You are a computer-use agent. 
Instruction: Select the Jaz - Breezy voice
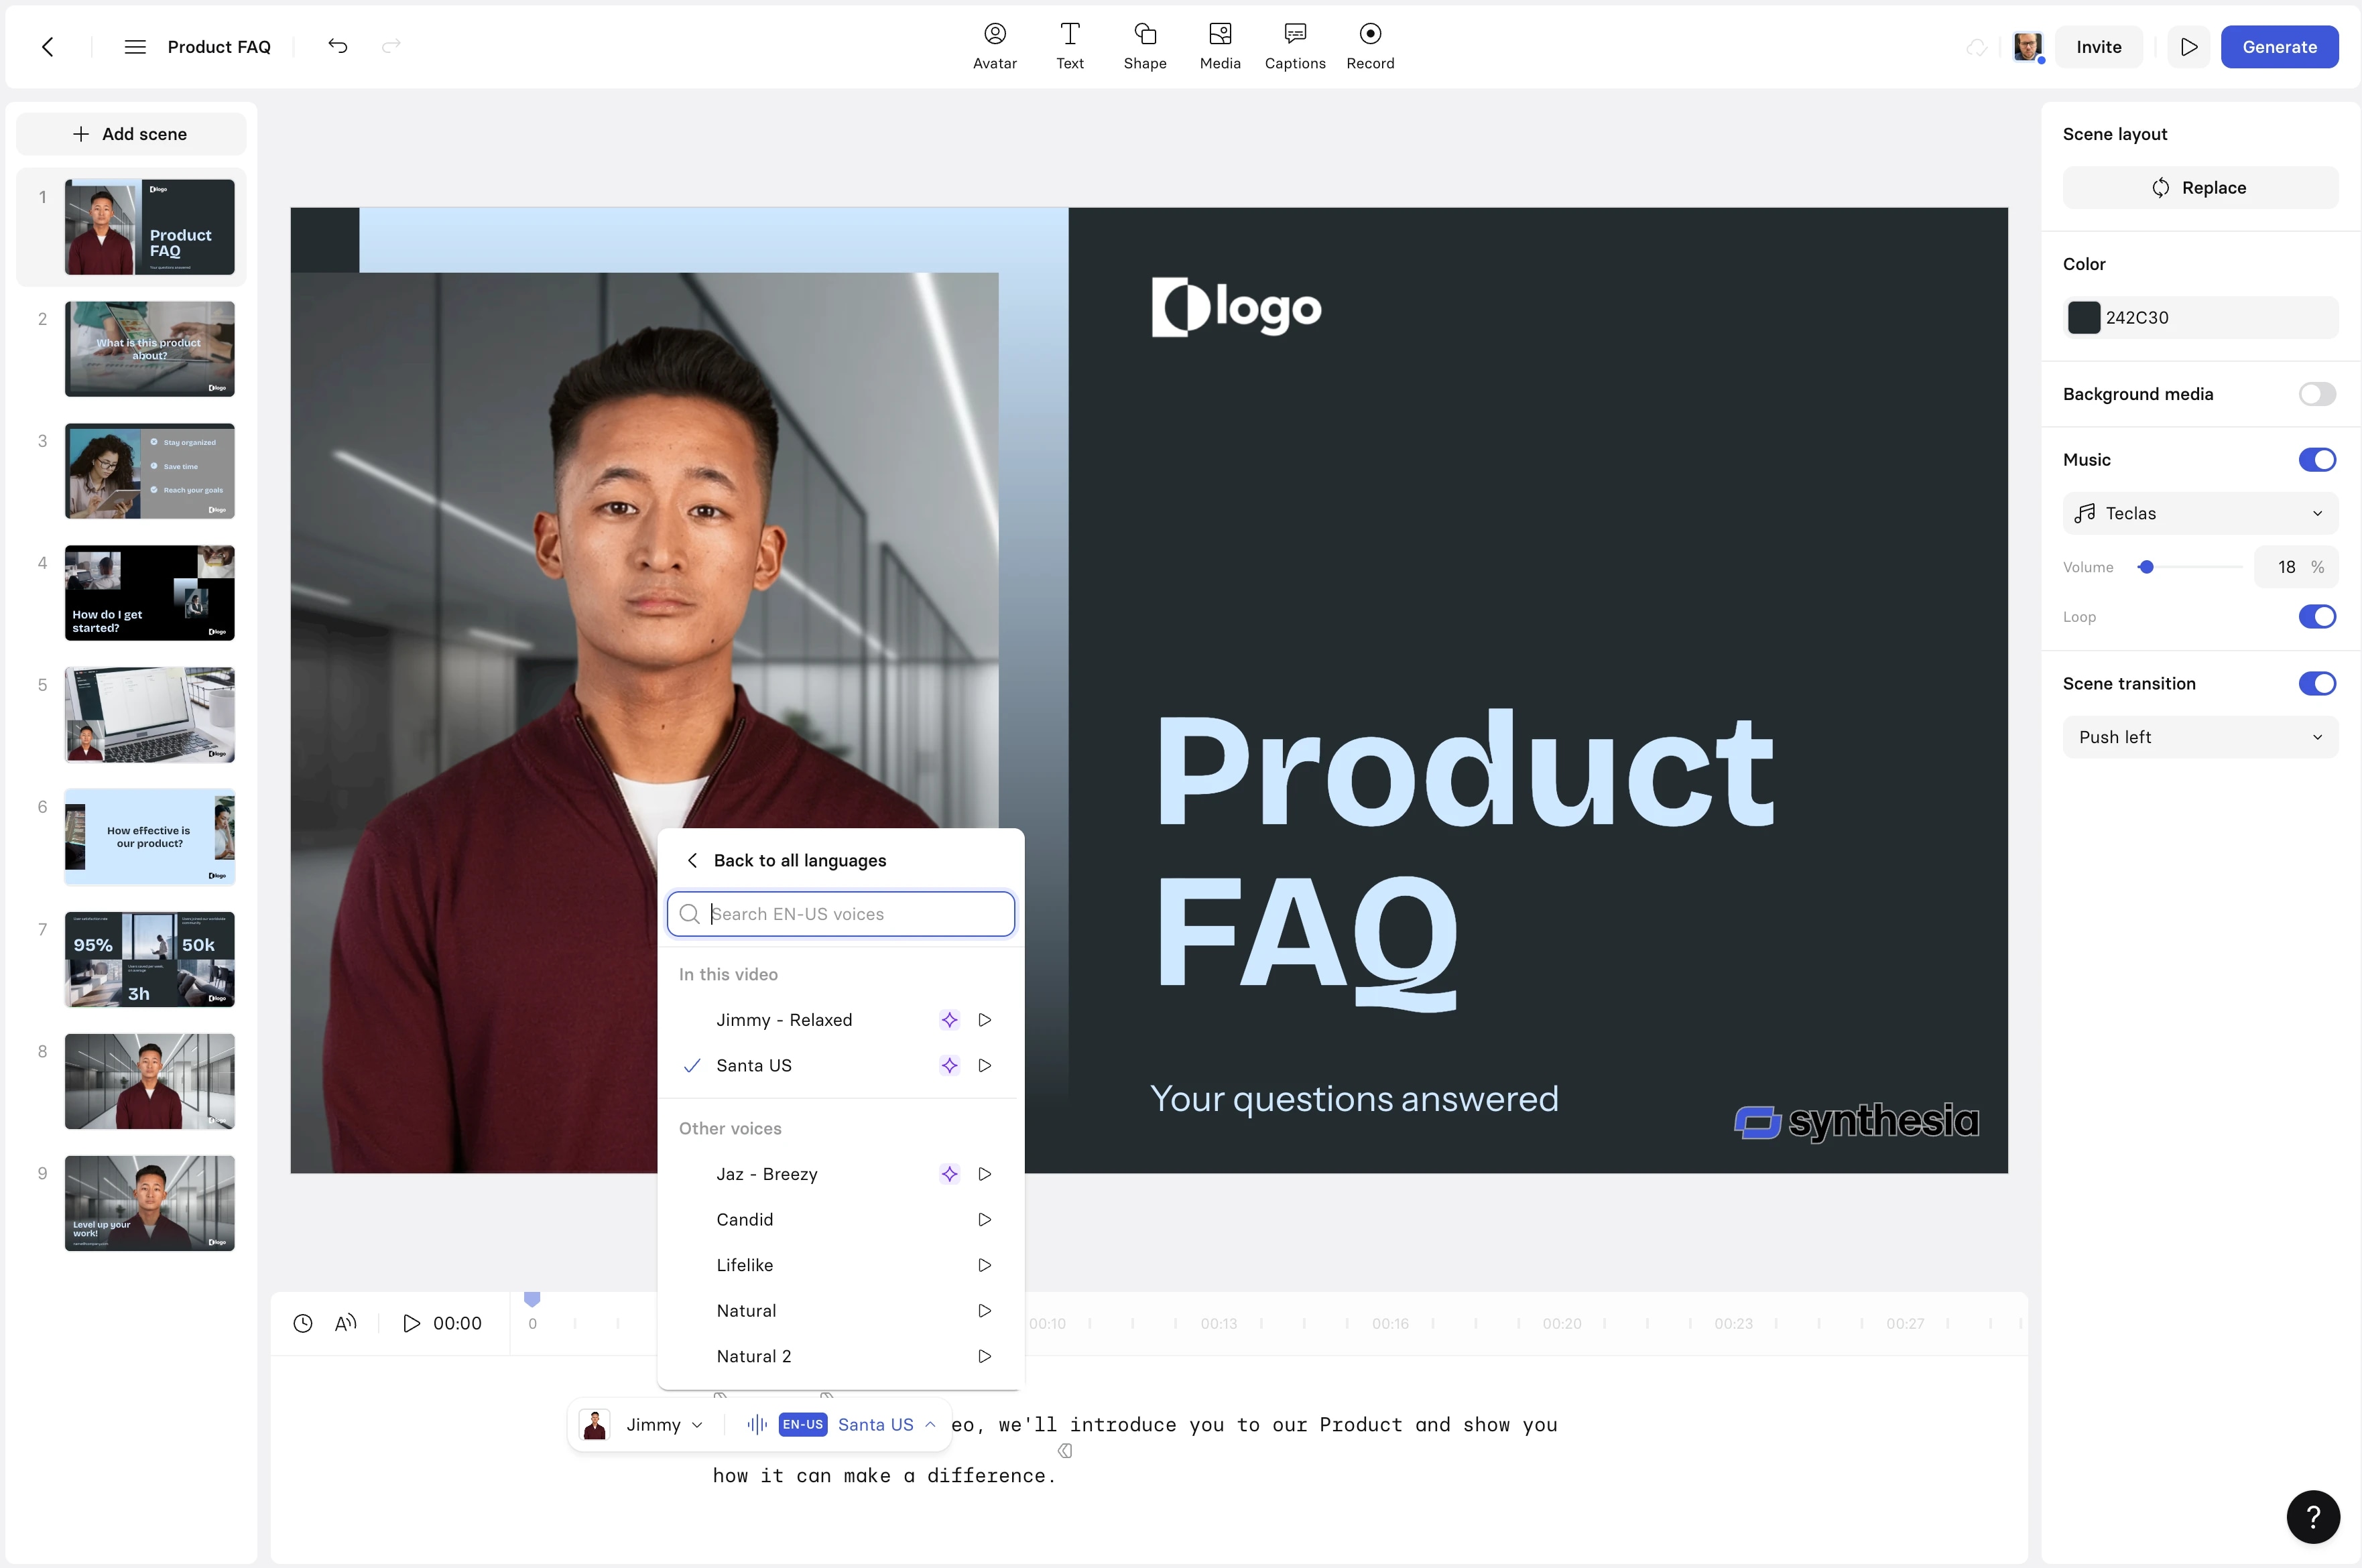(x=767, y=1174)
